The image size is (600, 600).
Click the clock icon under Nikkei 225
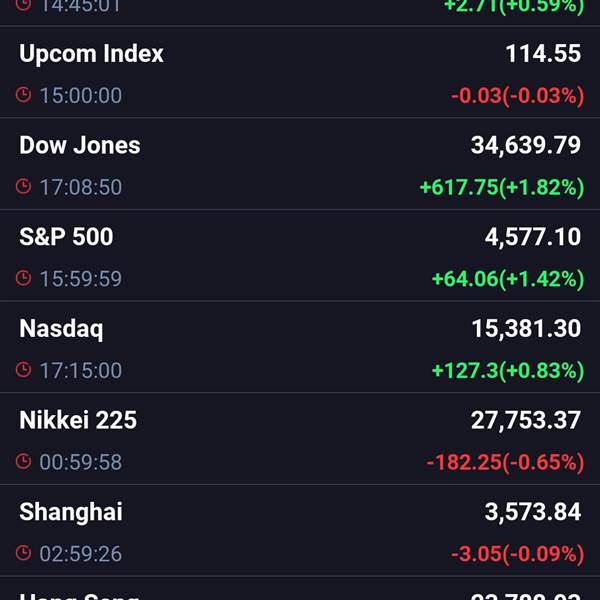pyautogui.click(x=24, y=462)
